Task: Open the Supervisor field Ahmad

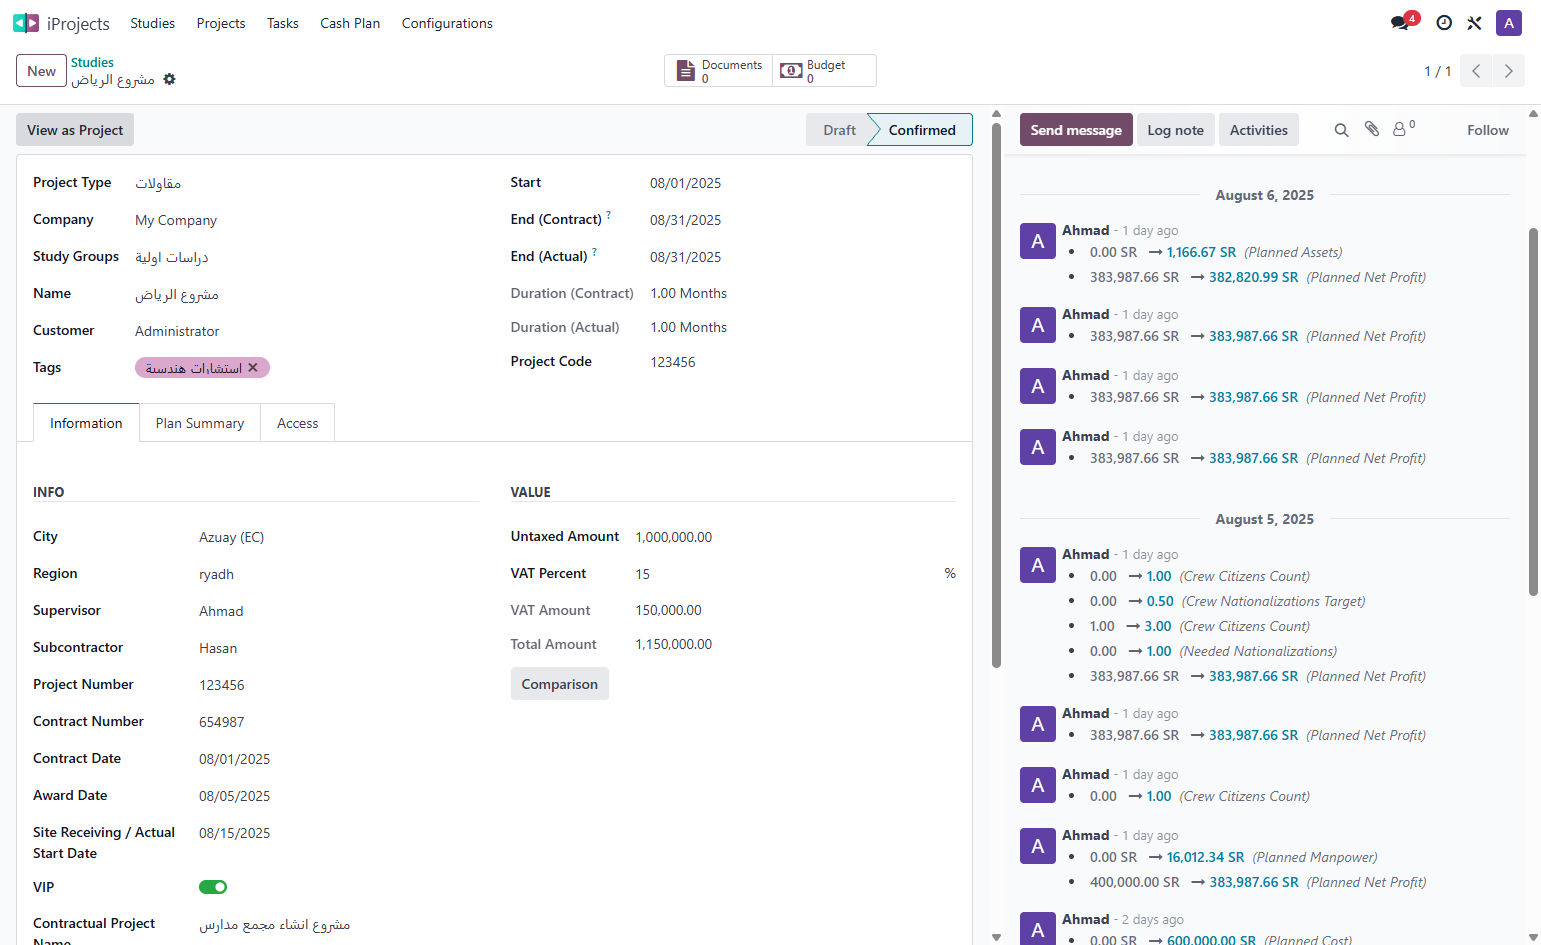Action: (x=338, y=611)
